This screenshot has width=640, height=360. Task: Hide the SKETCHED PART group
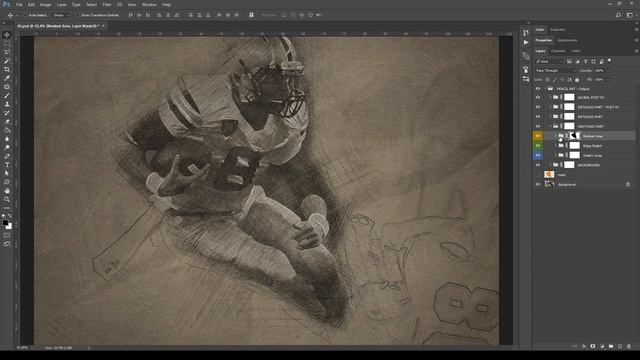538,127
